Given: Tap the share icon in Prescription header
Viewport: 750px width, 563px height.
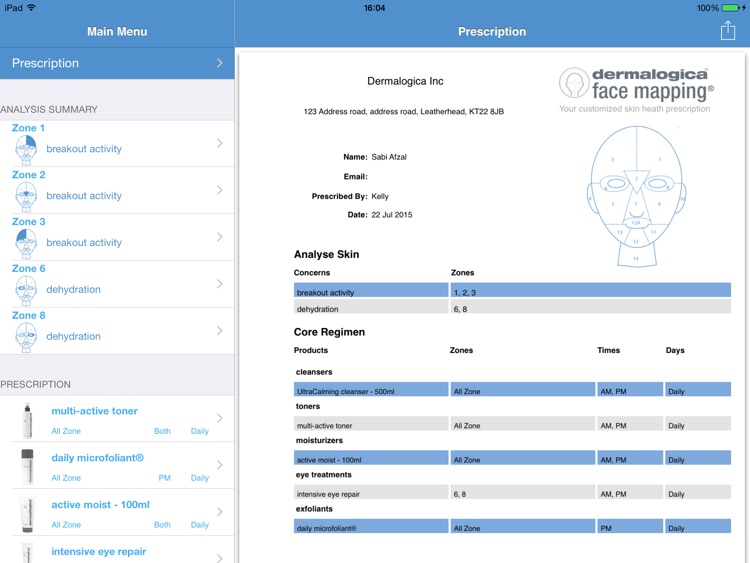Looking at the screenshot, I should point(728,31).
